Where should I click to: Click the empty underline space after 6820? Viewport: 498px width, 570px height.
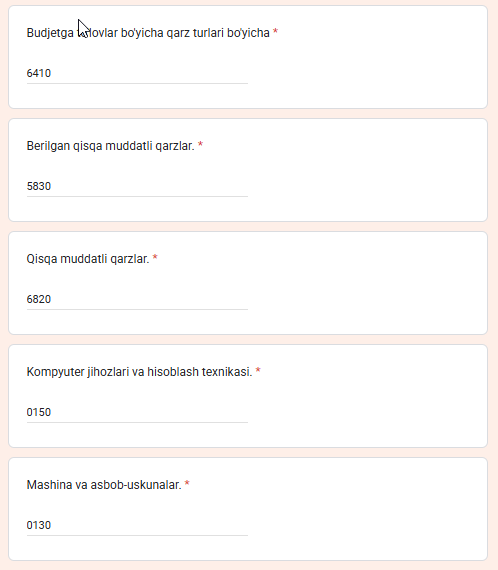[150, 300]
